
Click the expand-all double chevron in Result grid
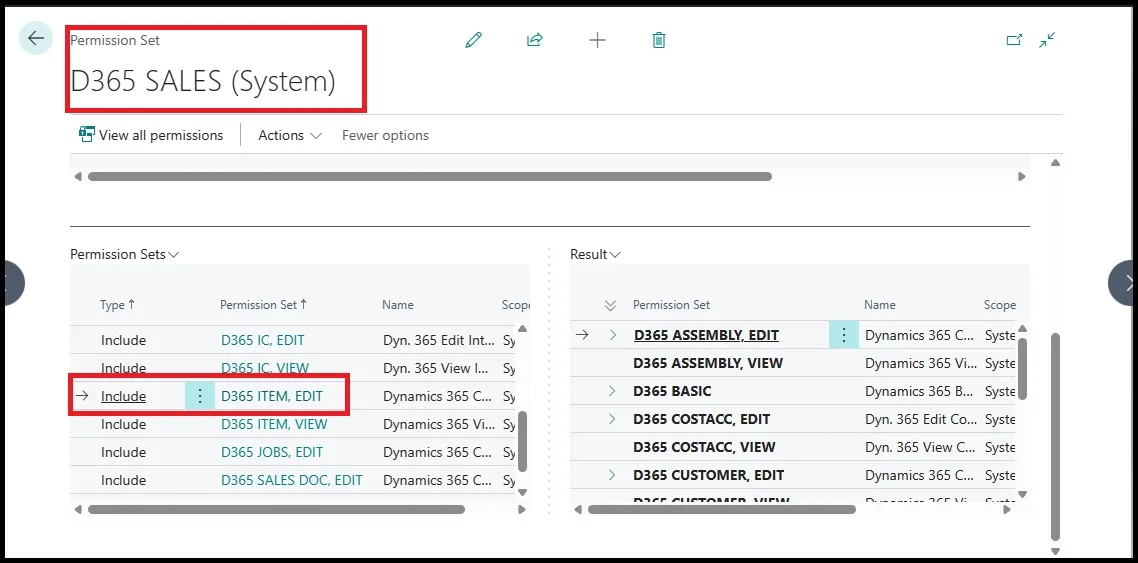coord(610,305)
